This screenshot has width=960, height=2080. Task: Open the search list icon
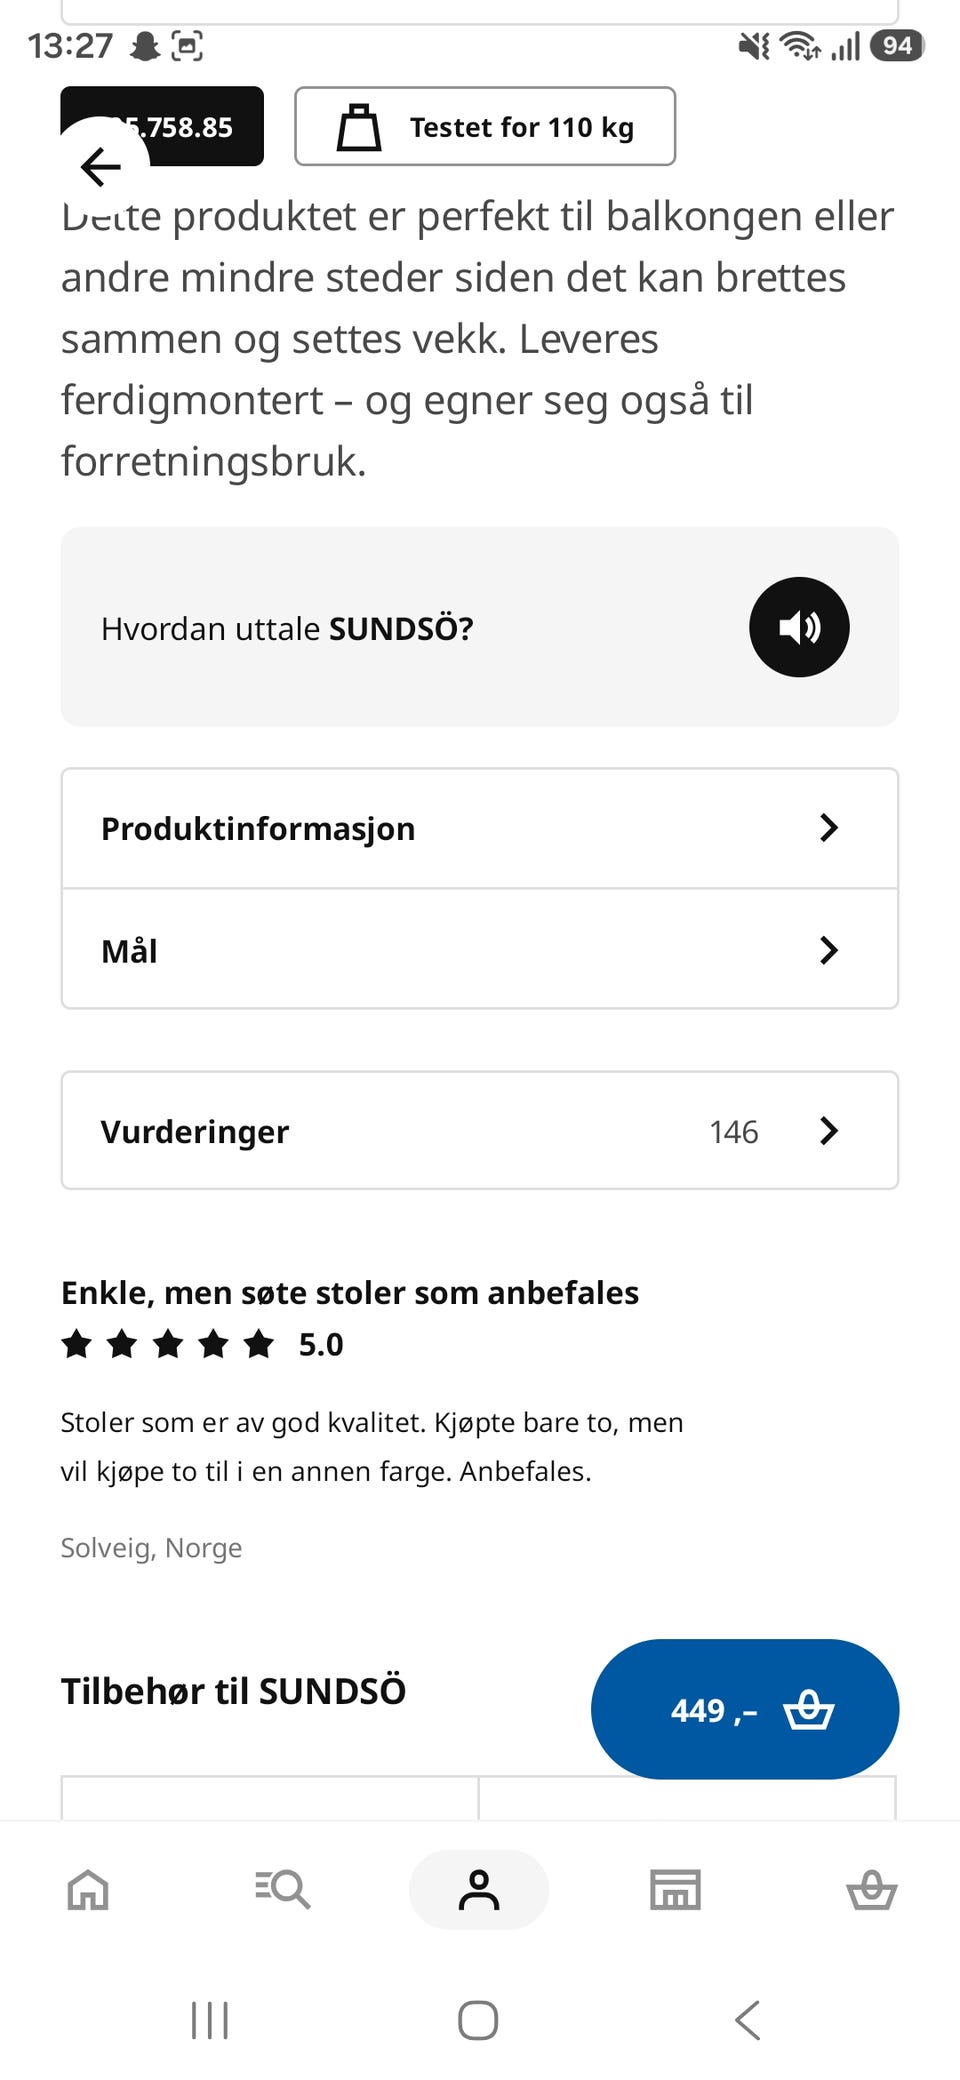coord(282,1890)
